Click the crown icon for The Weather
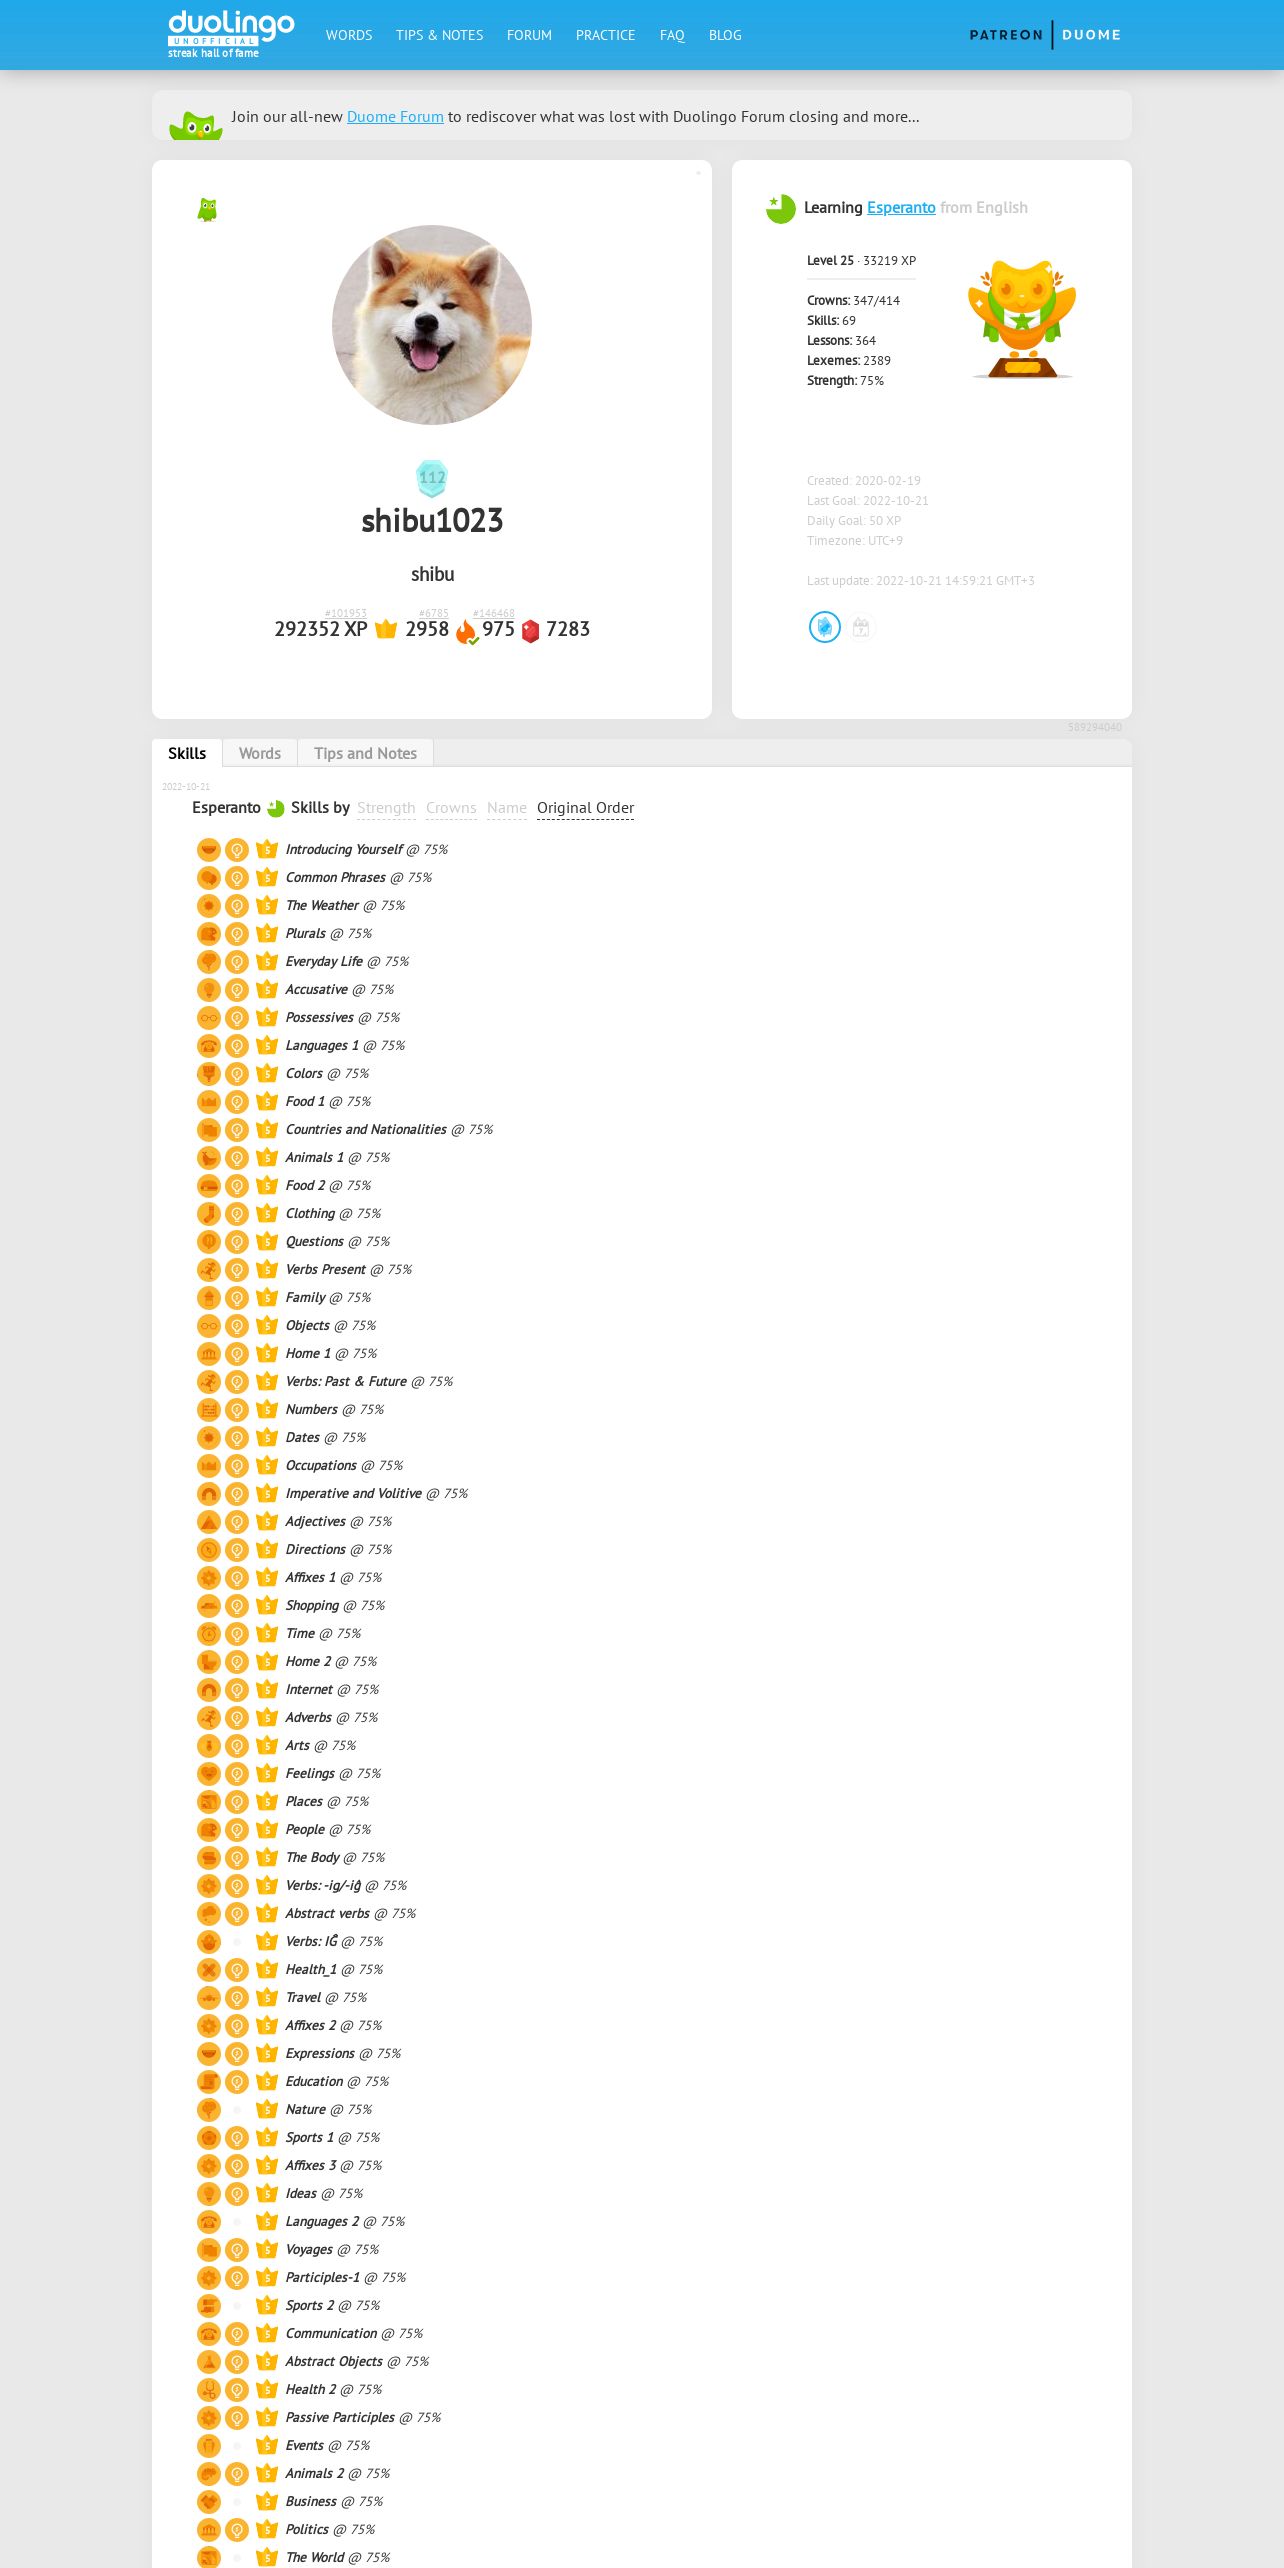This screenshot has width=1284, height=2568. (x=267, y=906)
